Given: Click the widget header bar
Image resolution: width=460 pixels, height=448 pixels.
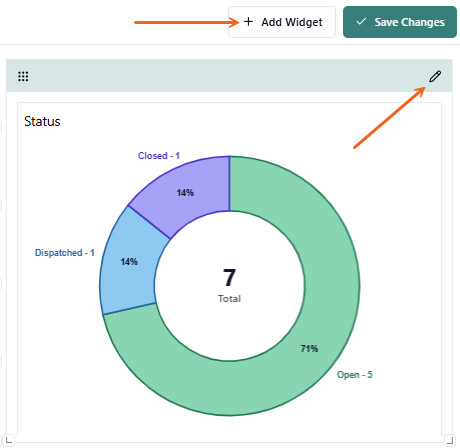Looking at the screenshot, I should click(229, 76).
